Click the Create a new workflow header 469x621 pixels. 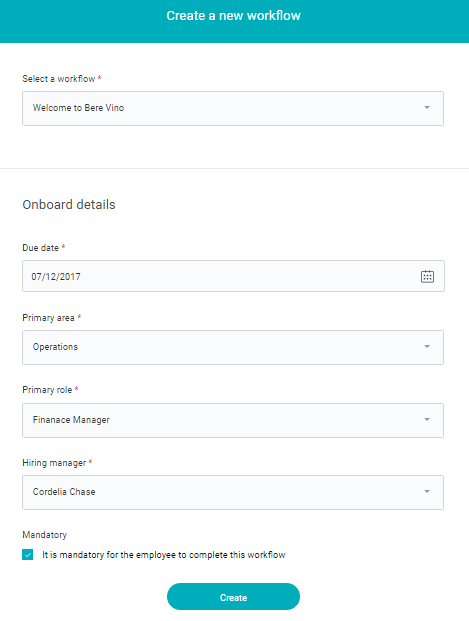tap(233, 16)
